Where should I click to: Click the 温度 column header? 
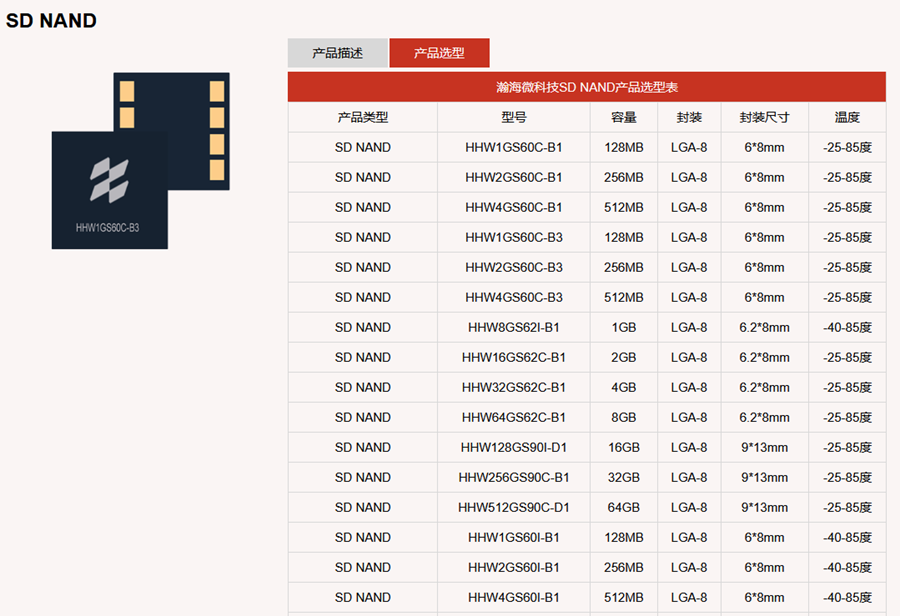(x=847, y=117)
